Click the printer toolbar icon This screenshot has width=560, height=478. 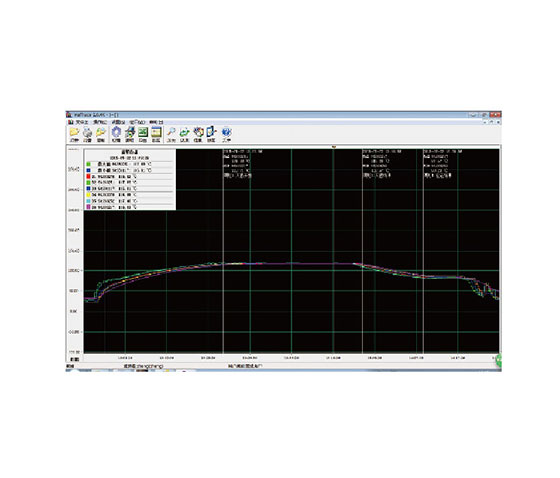click(88, 133)
